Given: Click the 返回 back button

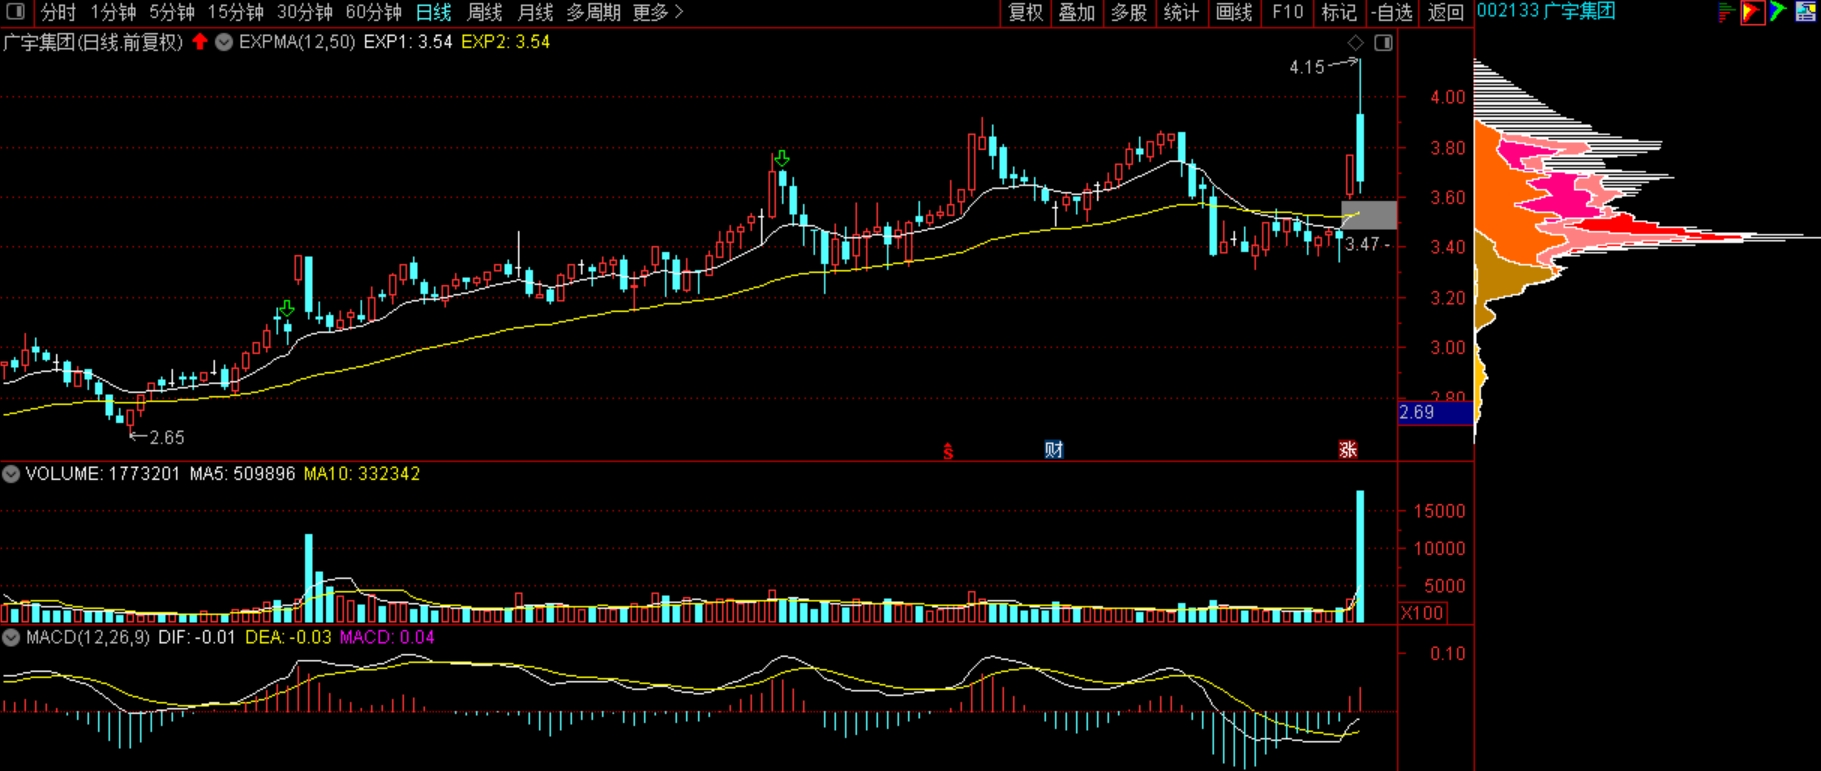Looking at the screenshot, I should pos(1446,13).
